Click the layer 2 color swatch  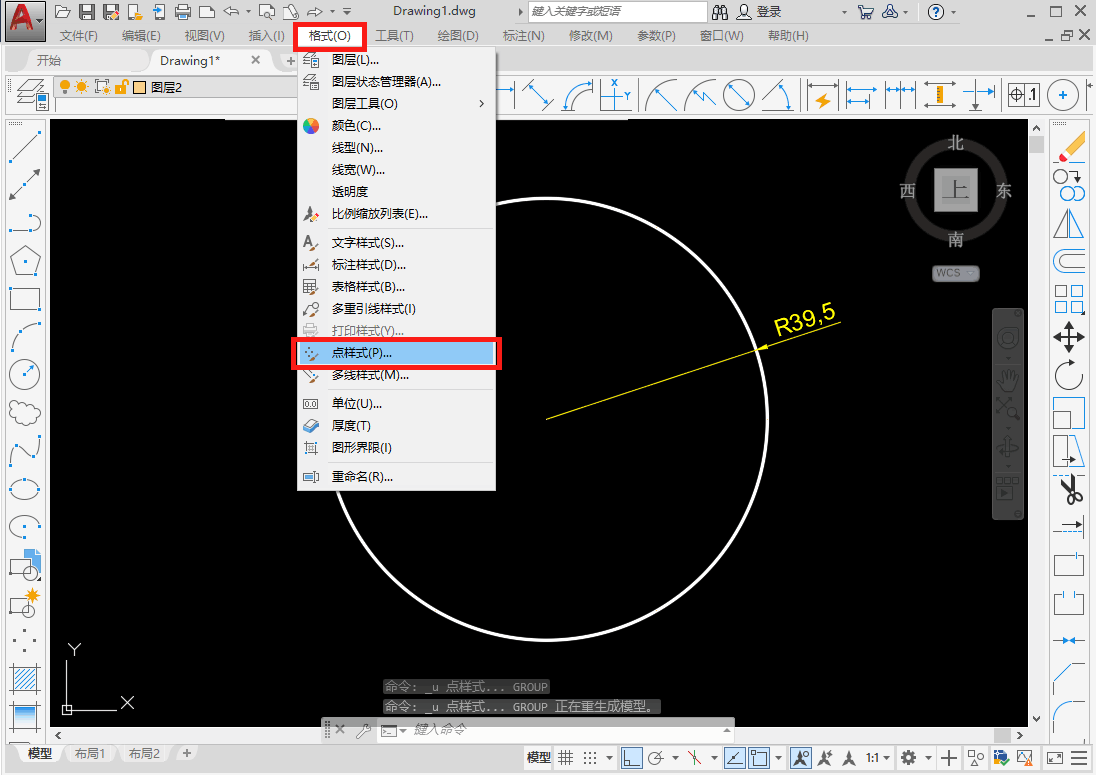coord(139,87)
